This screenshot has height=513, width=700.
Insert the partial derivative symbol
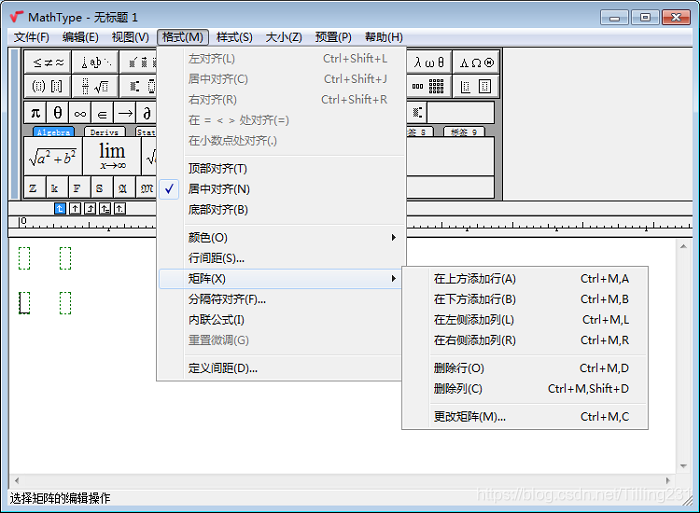click(x=147, y=113)
